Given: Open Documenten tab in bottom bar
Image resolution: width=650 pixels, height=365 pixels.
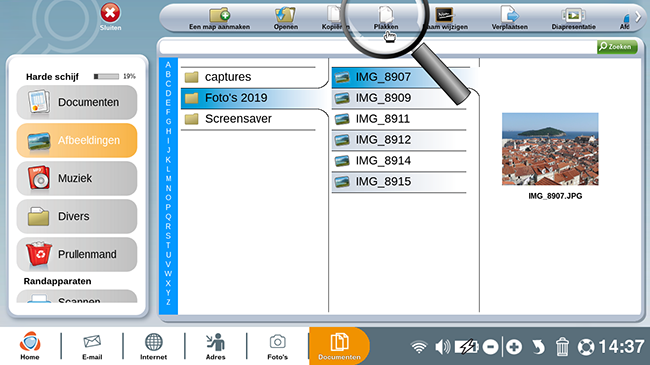Looking at the screenshot, I should click(x=339, y=346).
